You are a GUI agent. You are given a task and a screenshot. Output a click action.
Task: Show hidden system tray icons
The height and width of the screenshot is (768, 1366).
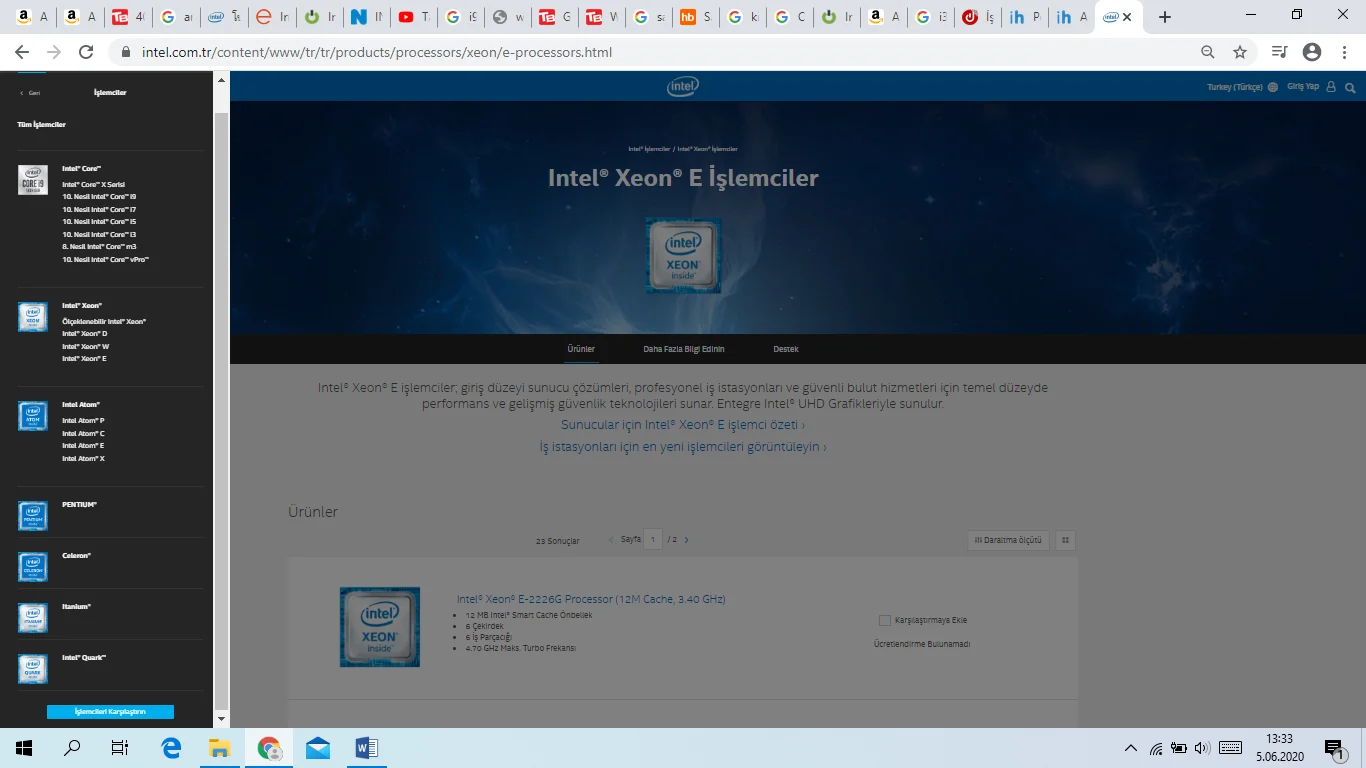(x=1131, y=748)
